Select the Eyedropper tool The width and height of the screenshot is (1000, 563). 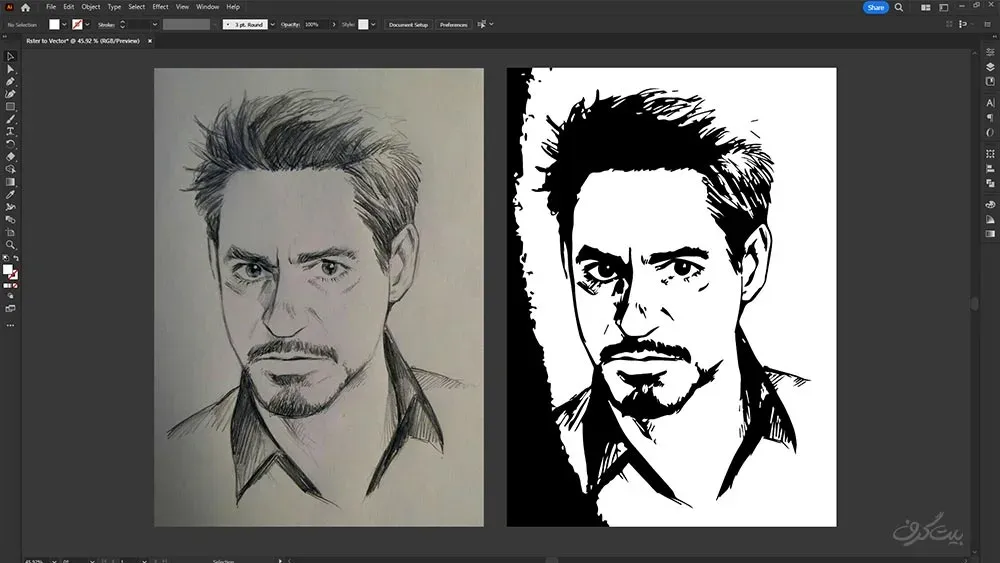10,194
